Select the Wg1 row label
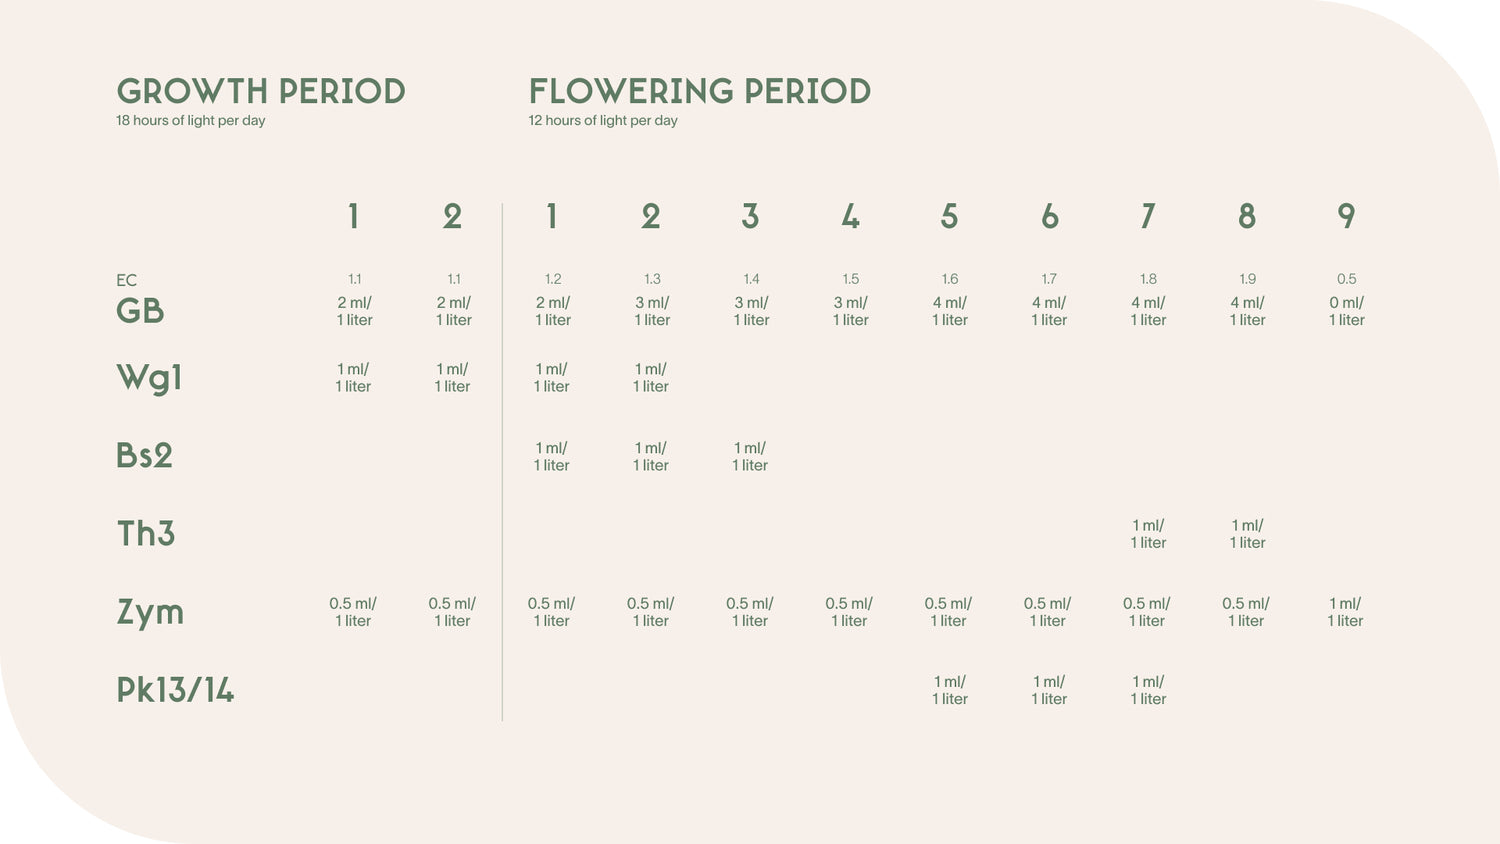The height and width of the screenshot is (844, 1500). [x=149, y=378]
